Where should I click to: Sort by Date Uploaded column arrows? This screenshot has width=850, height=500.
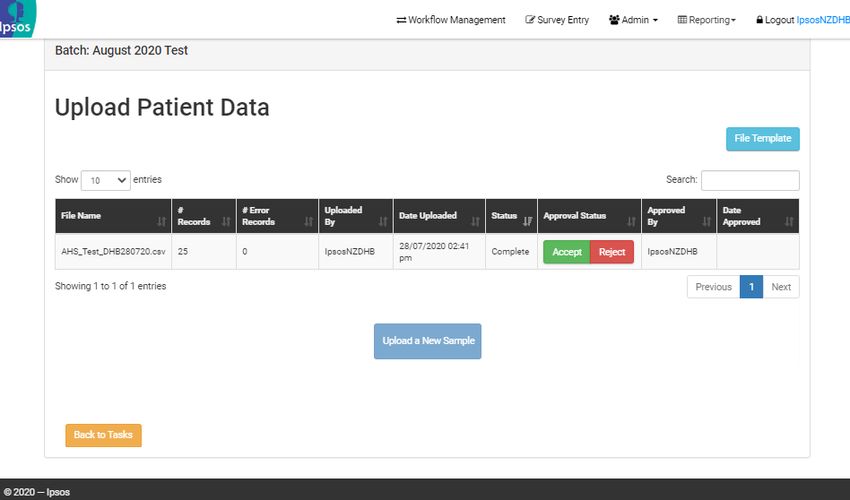pos(475,221)
